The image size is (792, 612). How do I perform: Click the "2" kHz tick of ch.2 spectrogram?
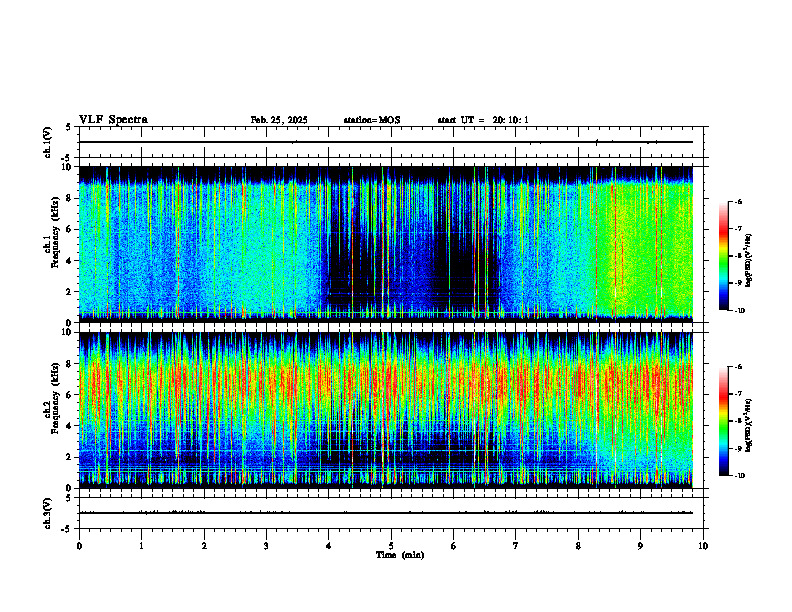(70, 457)
